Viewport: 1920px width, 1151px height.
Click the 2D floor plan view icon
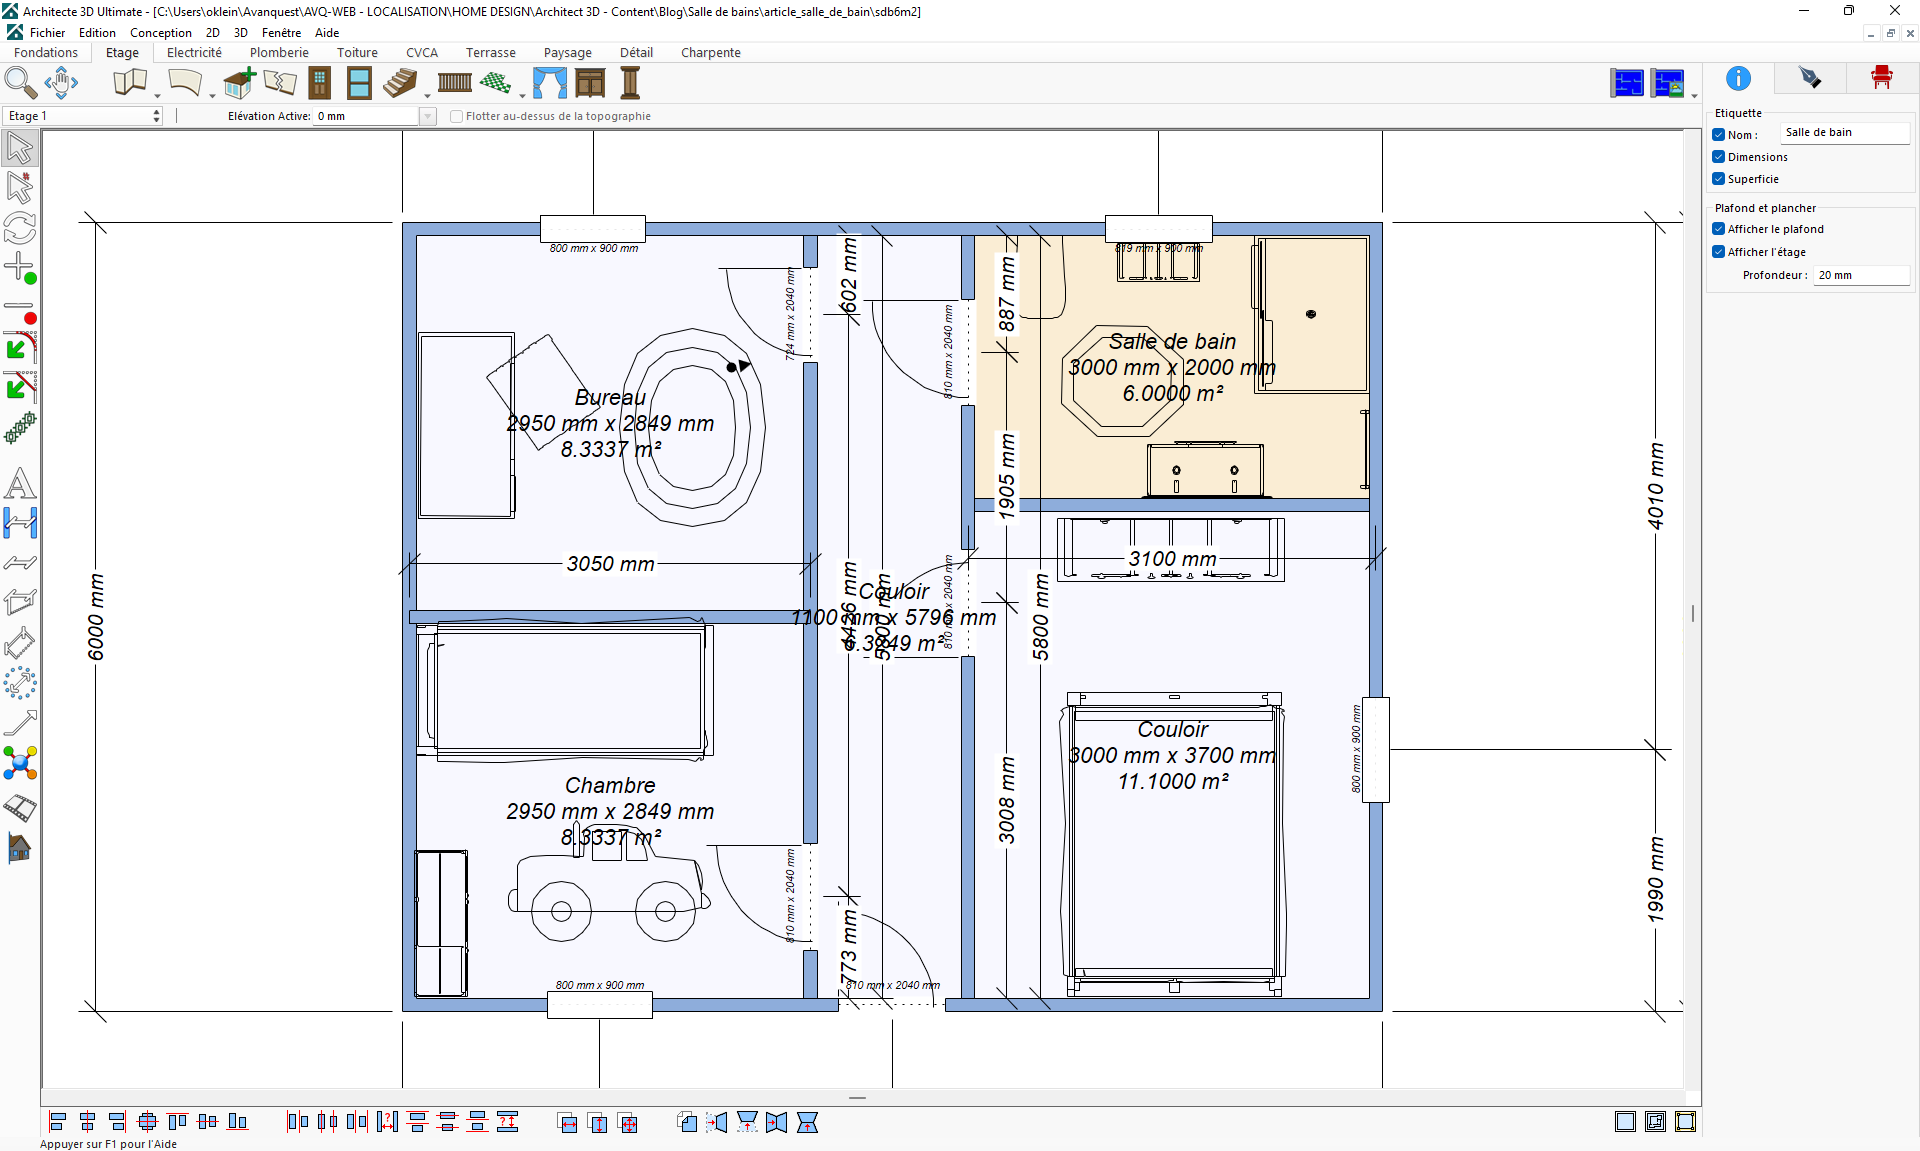pyautogui.click(x=1627, y=83)
